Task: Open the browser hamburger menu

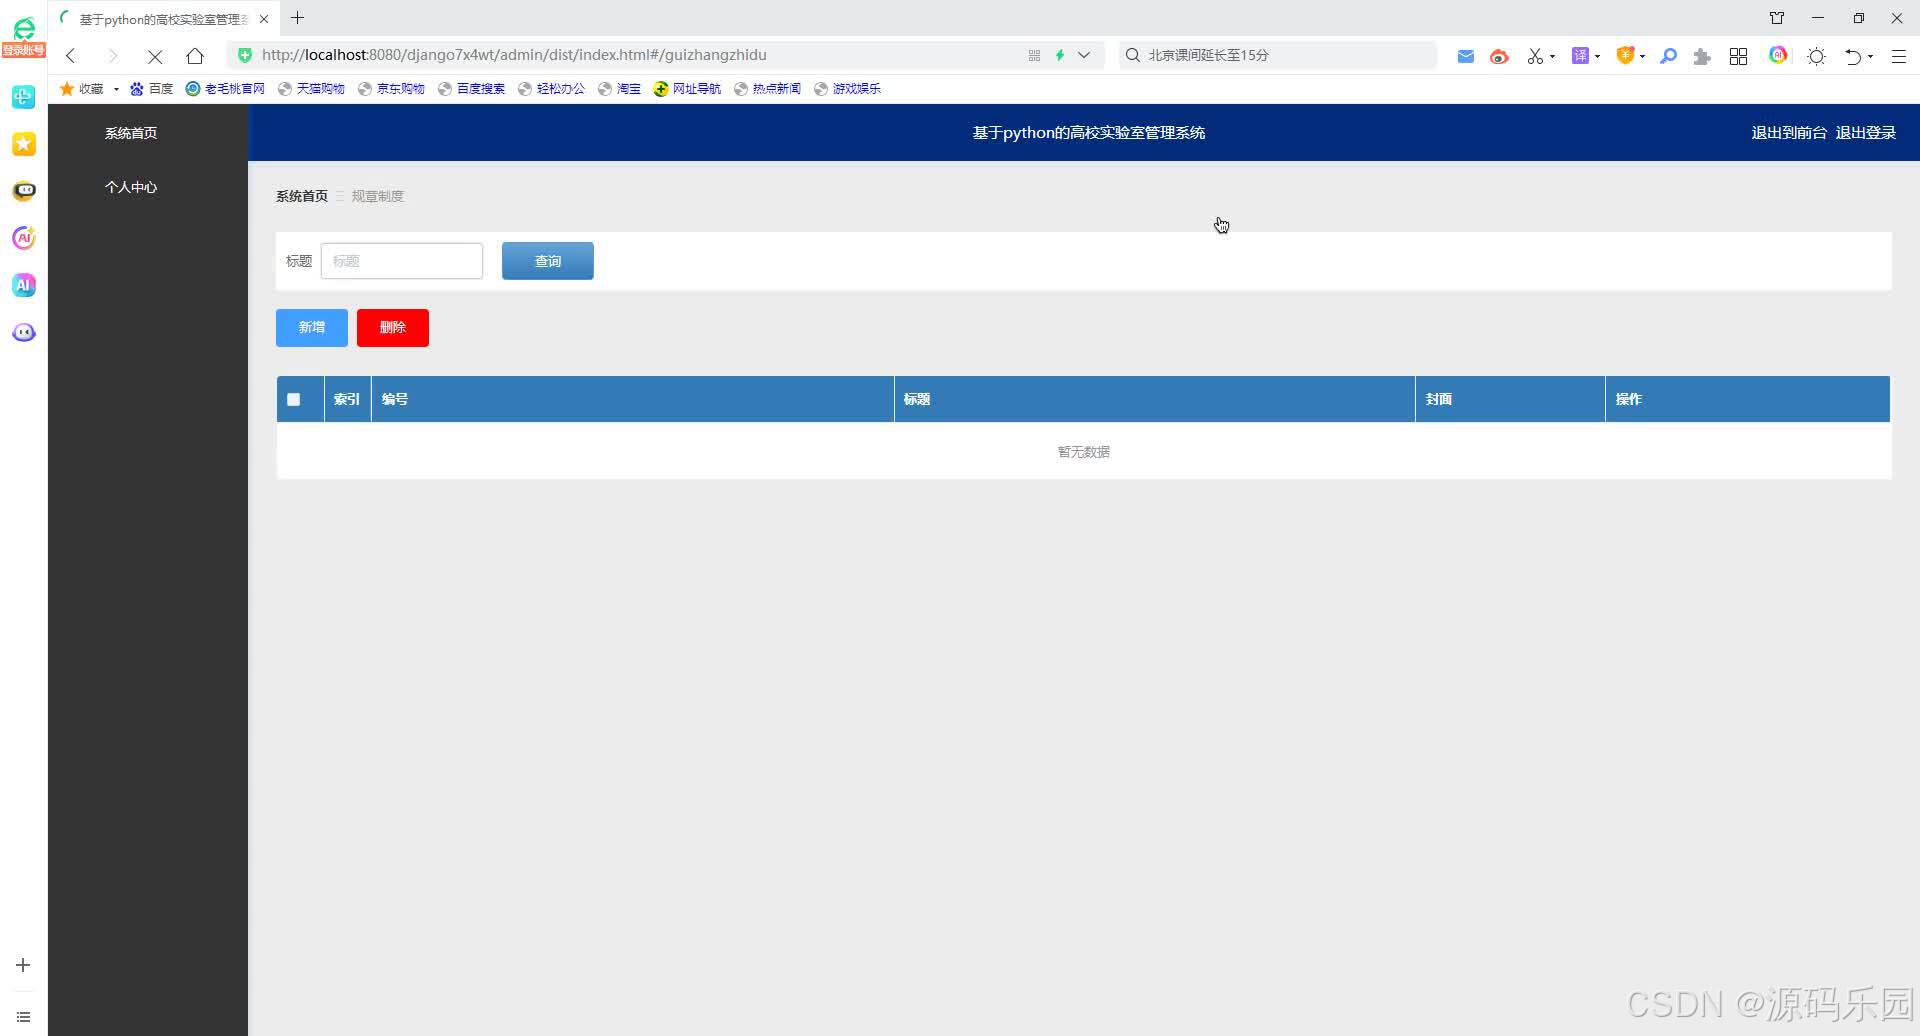Action: 1900,56
